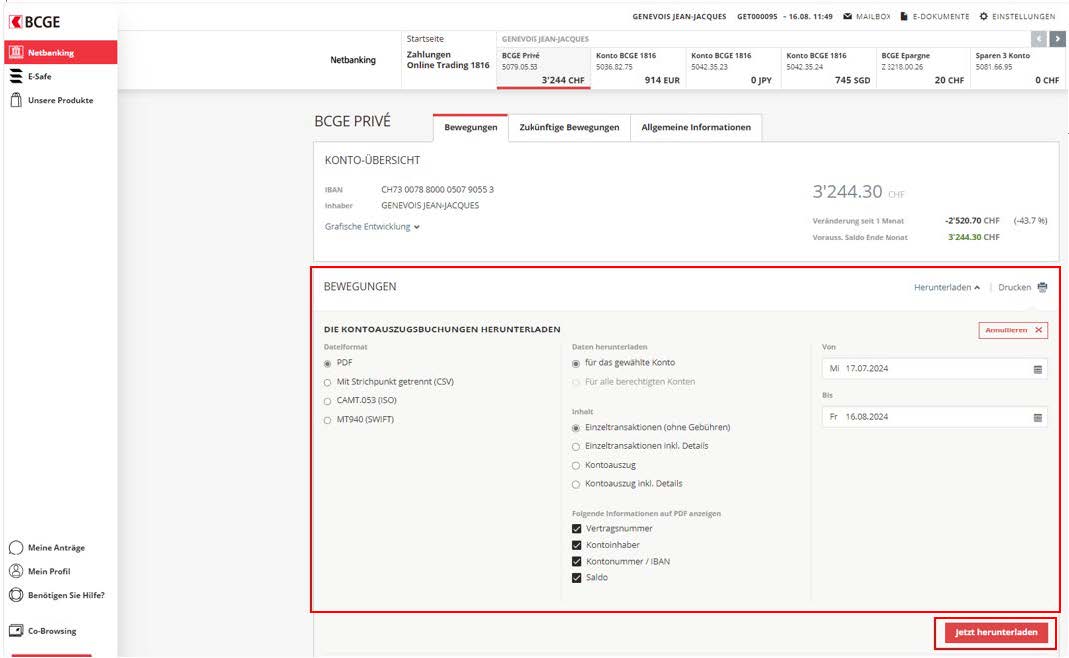The width and height of the screenshot is (1069, 658).
Task: Click the -2'520.70 CHF change value
Action: click(x=972, y=221)
